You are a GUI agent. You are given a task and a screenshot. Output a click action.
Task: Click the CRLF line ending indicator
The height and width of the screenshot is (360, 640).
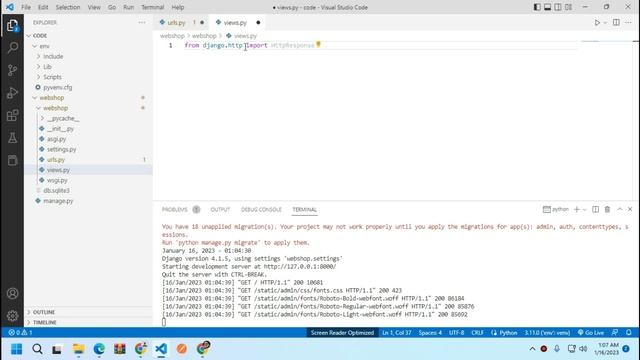(477, 333)
